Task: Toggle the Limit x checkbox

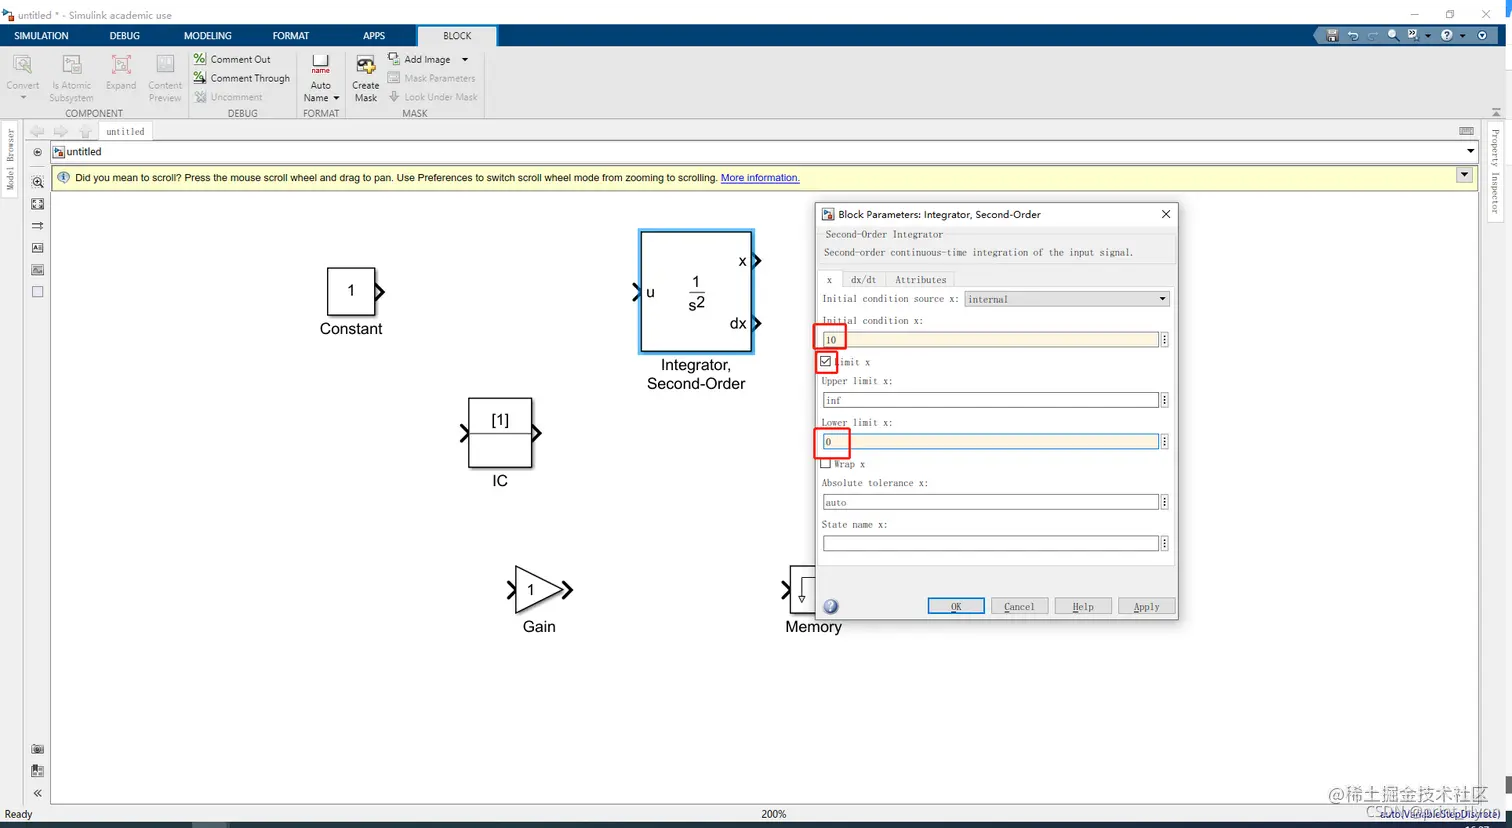Action: pos(826,361)
